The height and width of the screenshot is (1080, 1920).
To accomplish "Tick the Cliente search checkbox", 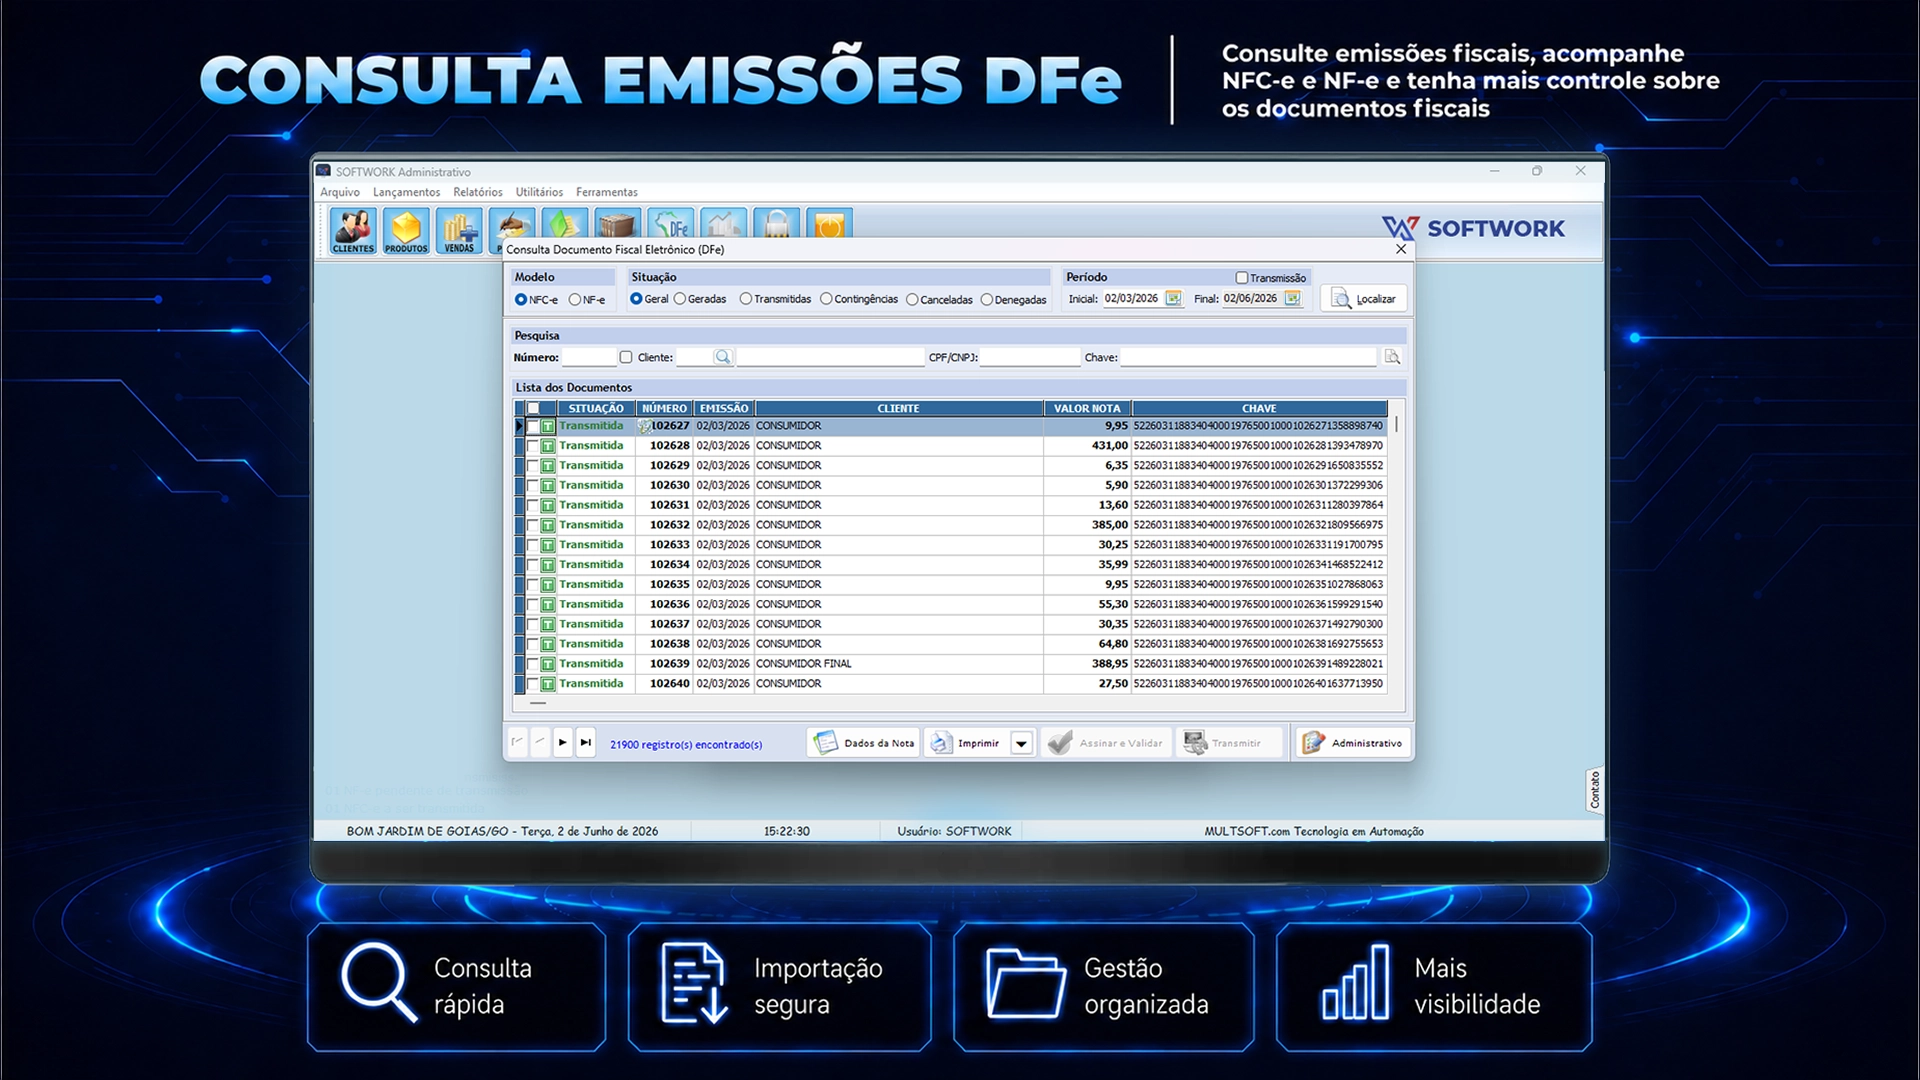I will [x=626, y=357].
